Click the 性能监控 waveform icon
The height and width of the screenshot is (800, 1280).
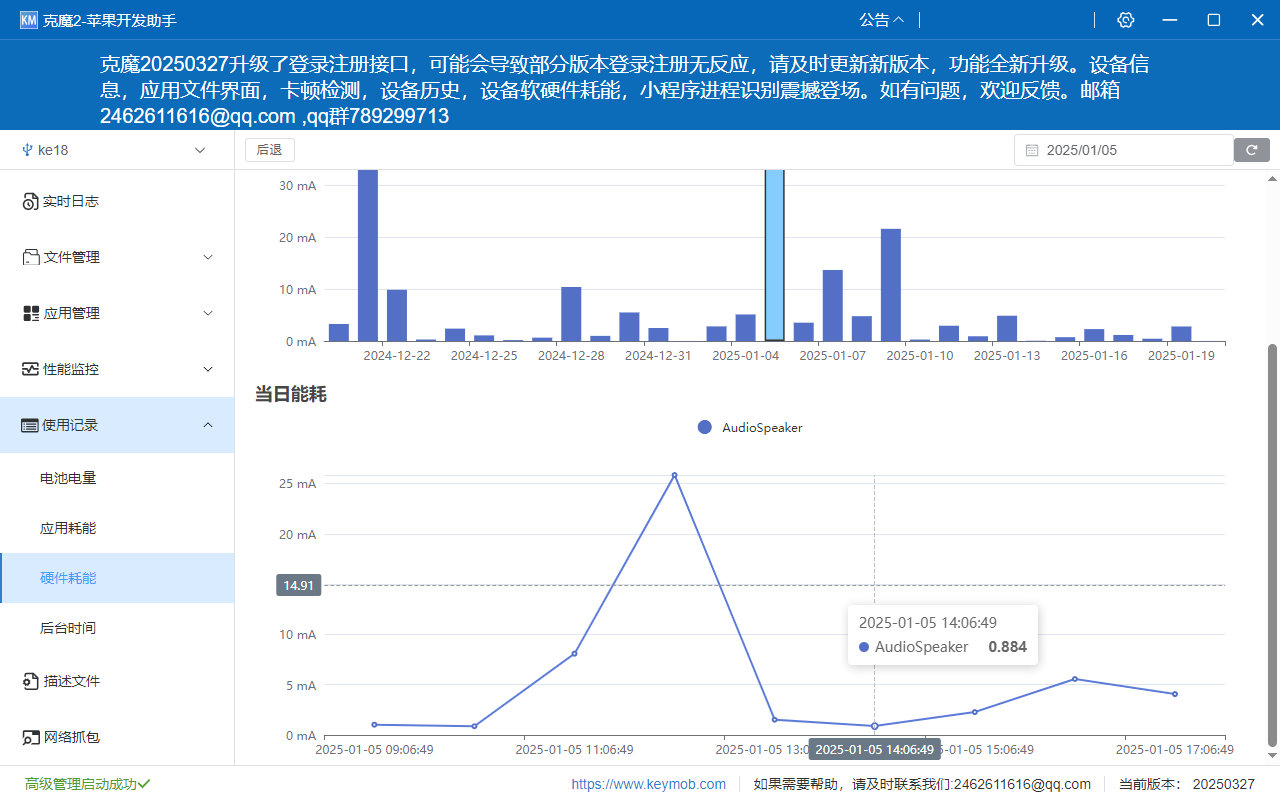[30, 370]
